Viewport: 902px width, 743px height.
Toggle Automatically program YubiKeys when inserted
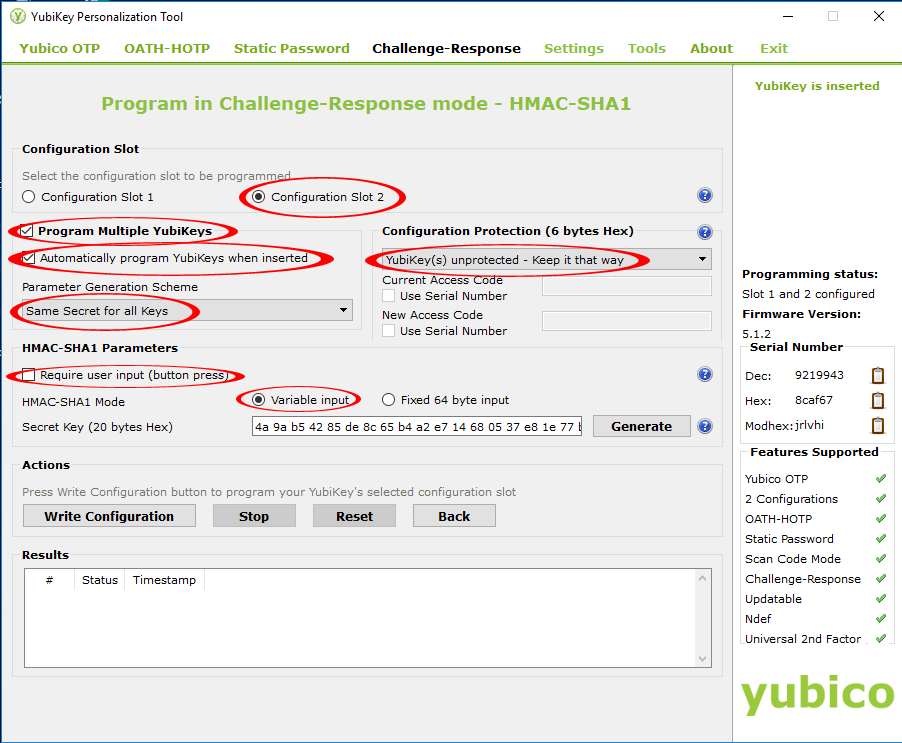28,258
